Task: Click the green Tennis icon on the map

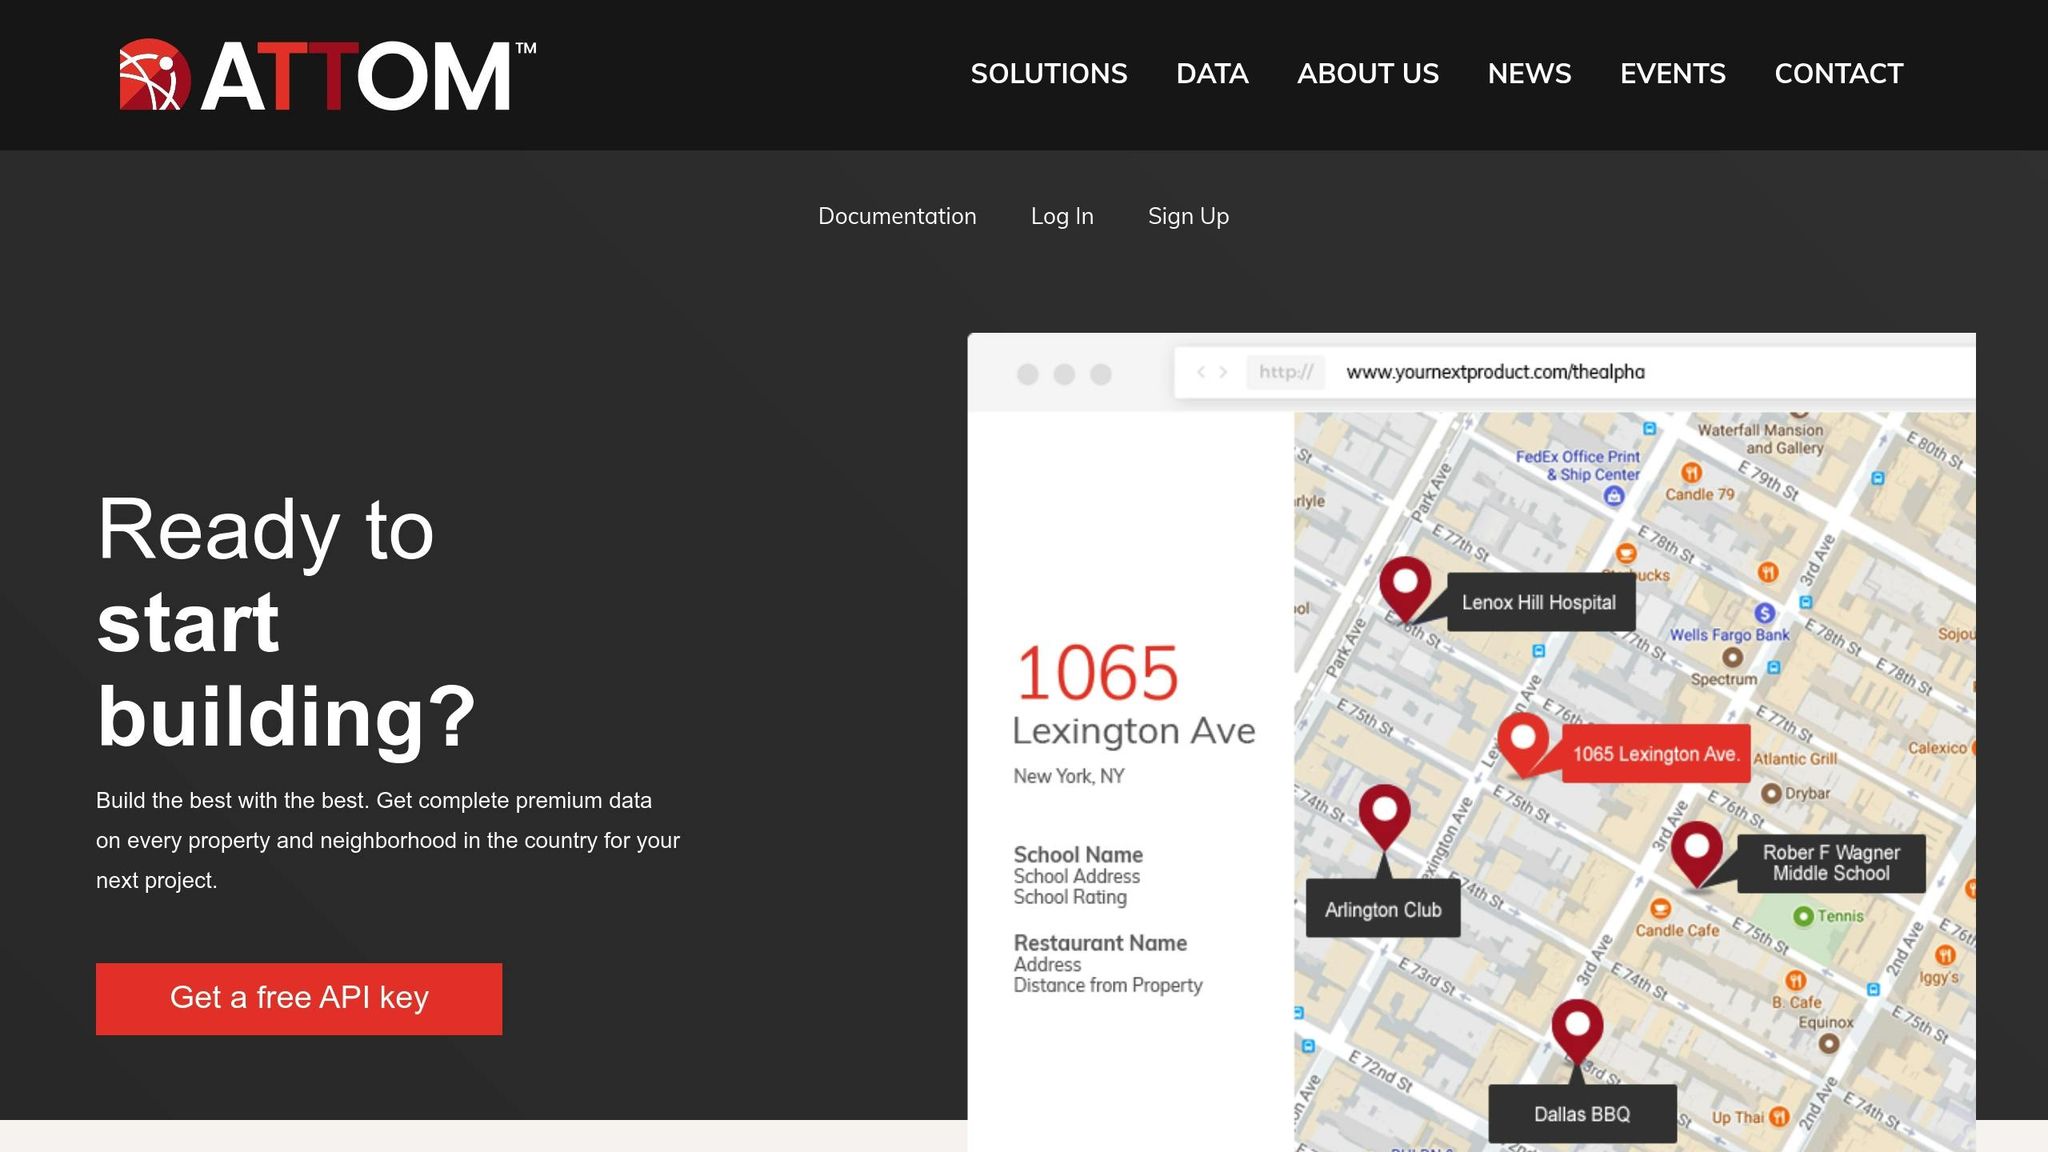Action: pyautogui.click(x=1802, y=916)
